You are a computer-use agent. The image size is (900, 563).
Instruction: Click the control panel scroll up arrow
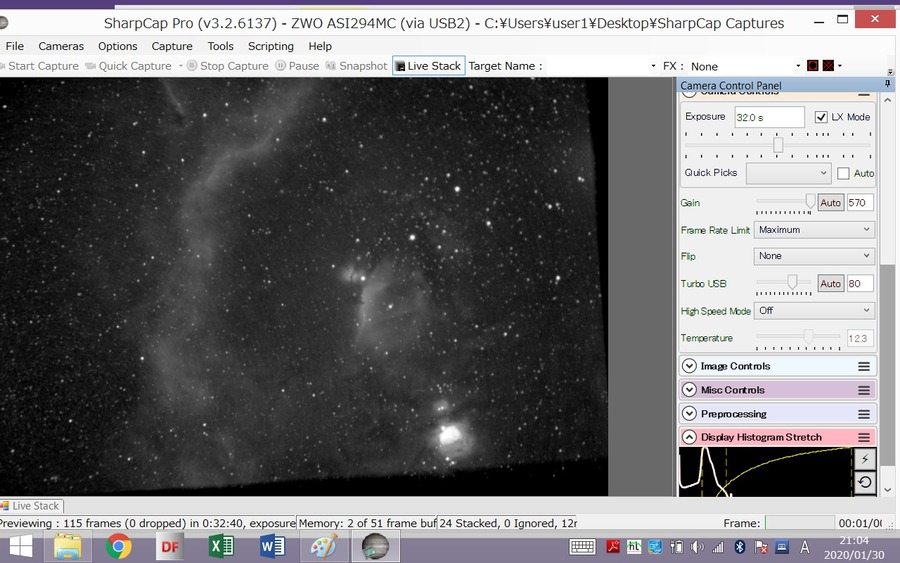(x=887, y=100)
